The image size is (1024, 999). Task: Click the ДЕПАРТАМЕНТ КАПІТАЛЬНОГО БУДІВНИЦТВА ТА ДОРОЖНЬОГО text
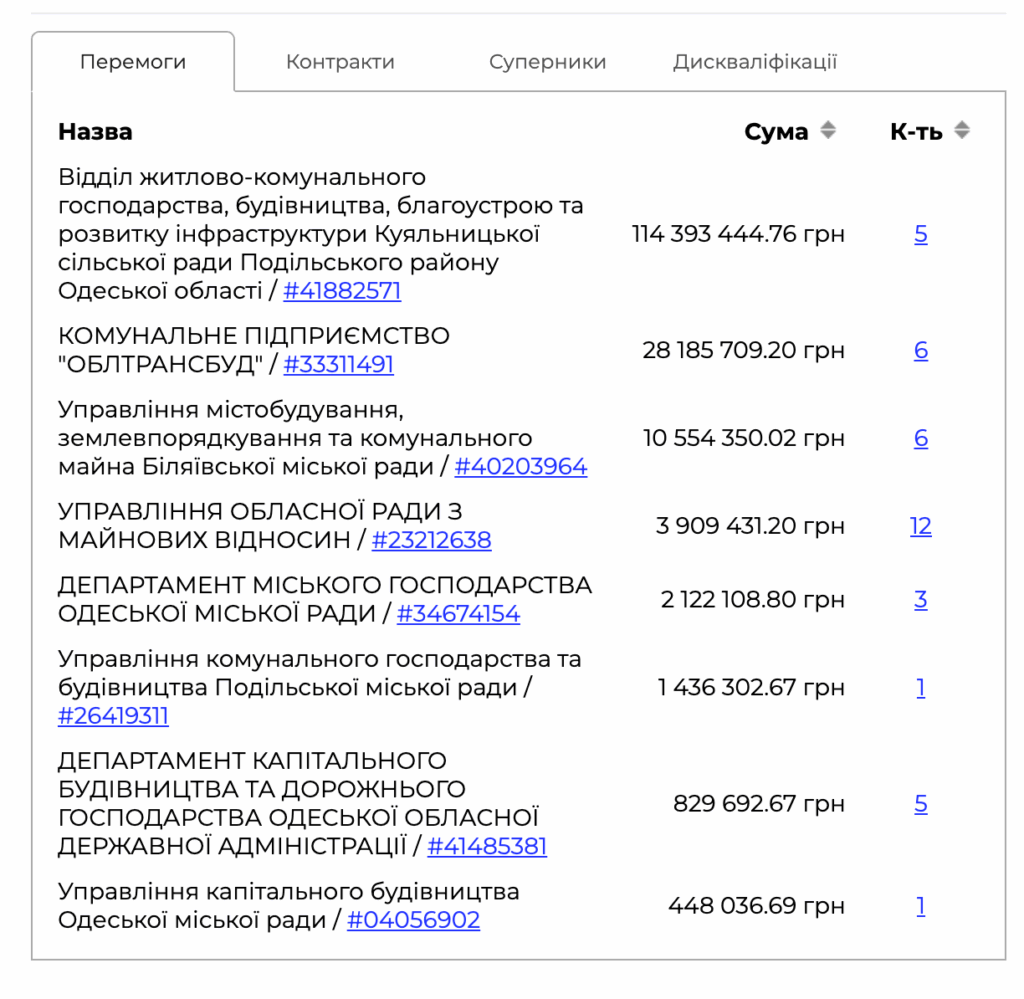pos(298,804)
